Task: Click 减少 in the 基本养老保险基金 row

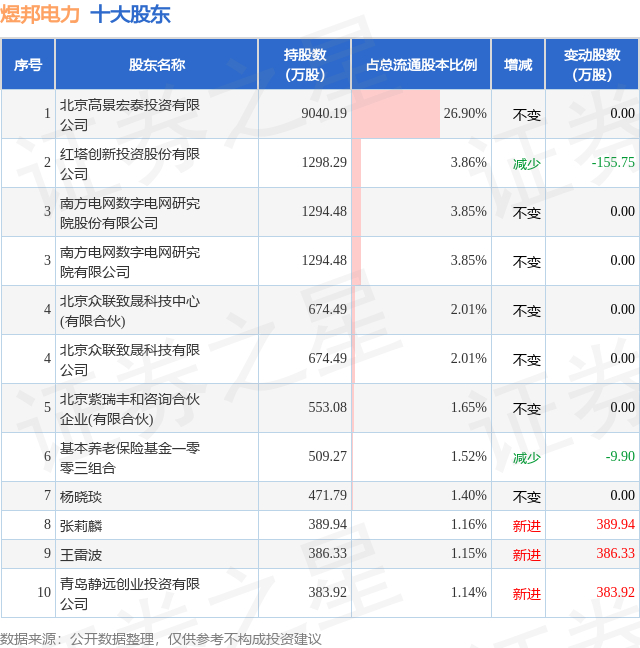Action: click(526, 458)
